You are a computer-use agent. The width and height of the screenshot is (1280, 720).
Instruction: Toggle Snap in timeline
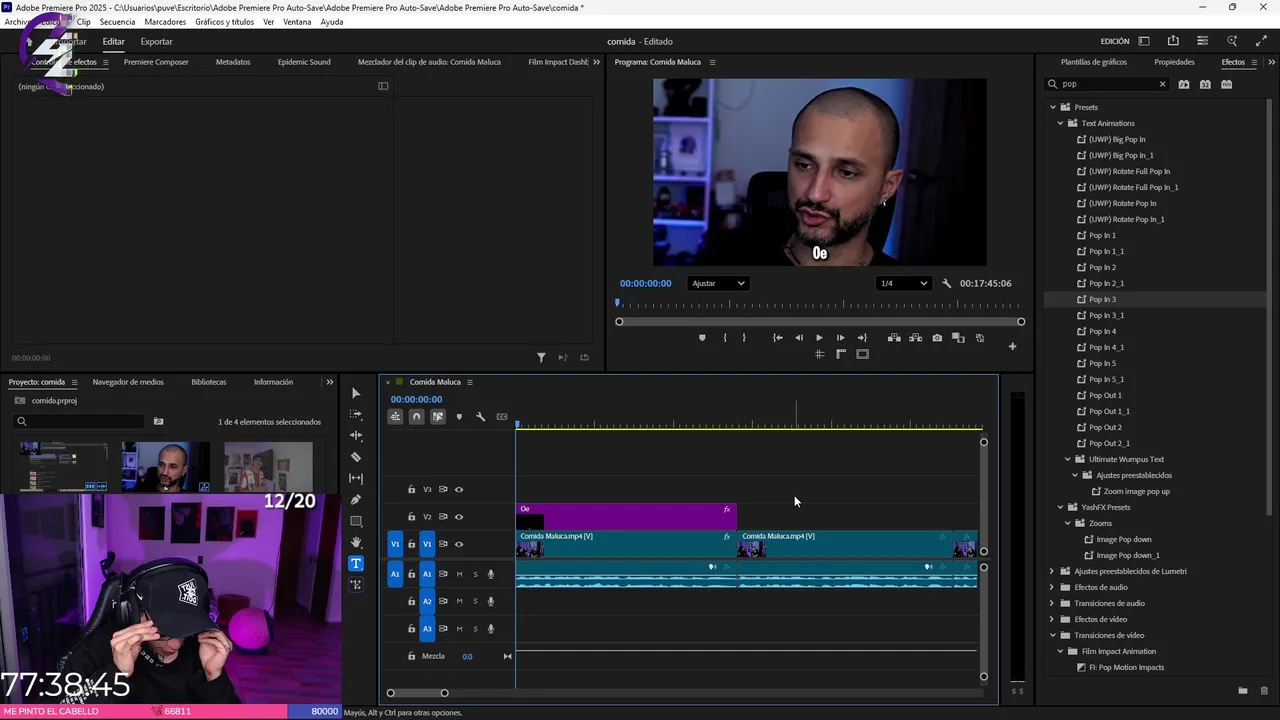tap(416, 417)
